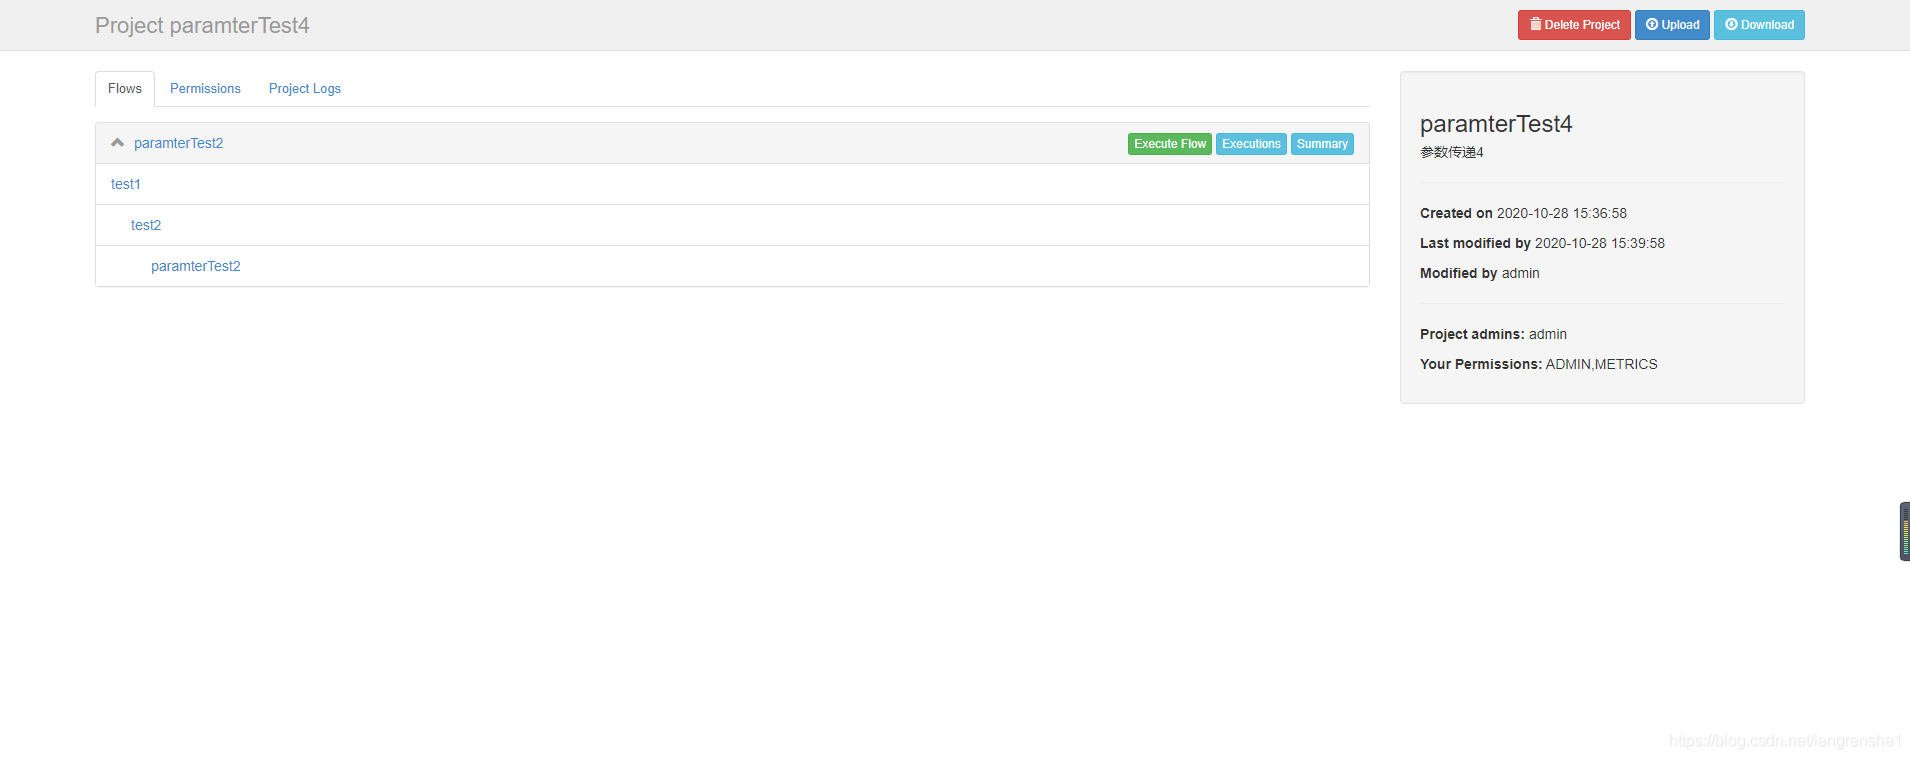1910x759 pixels.
Task: Click the green Execute Flow button
Action: [x=1170, y=144]
